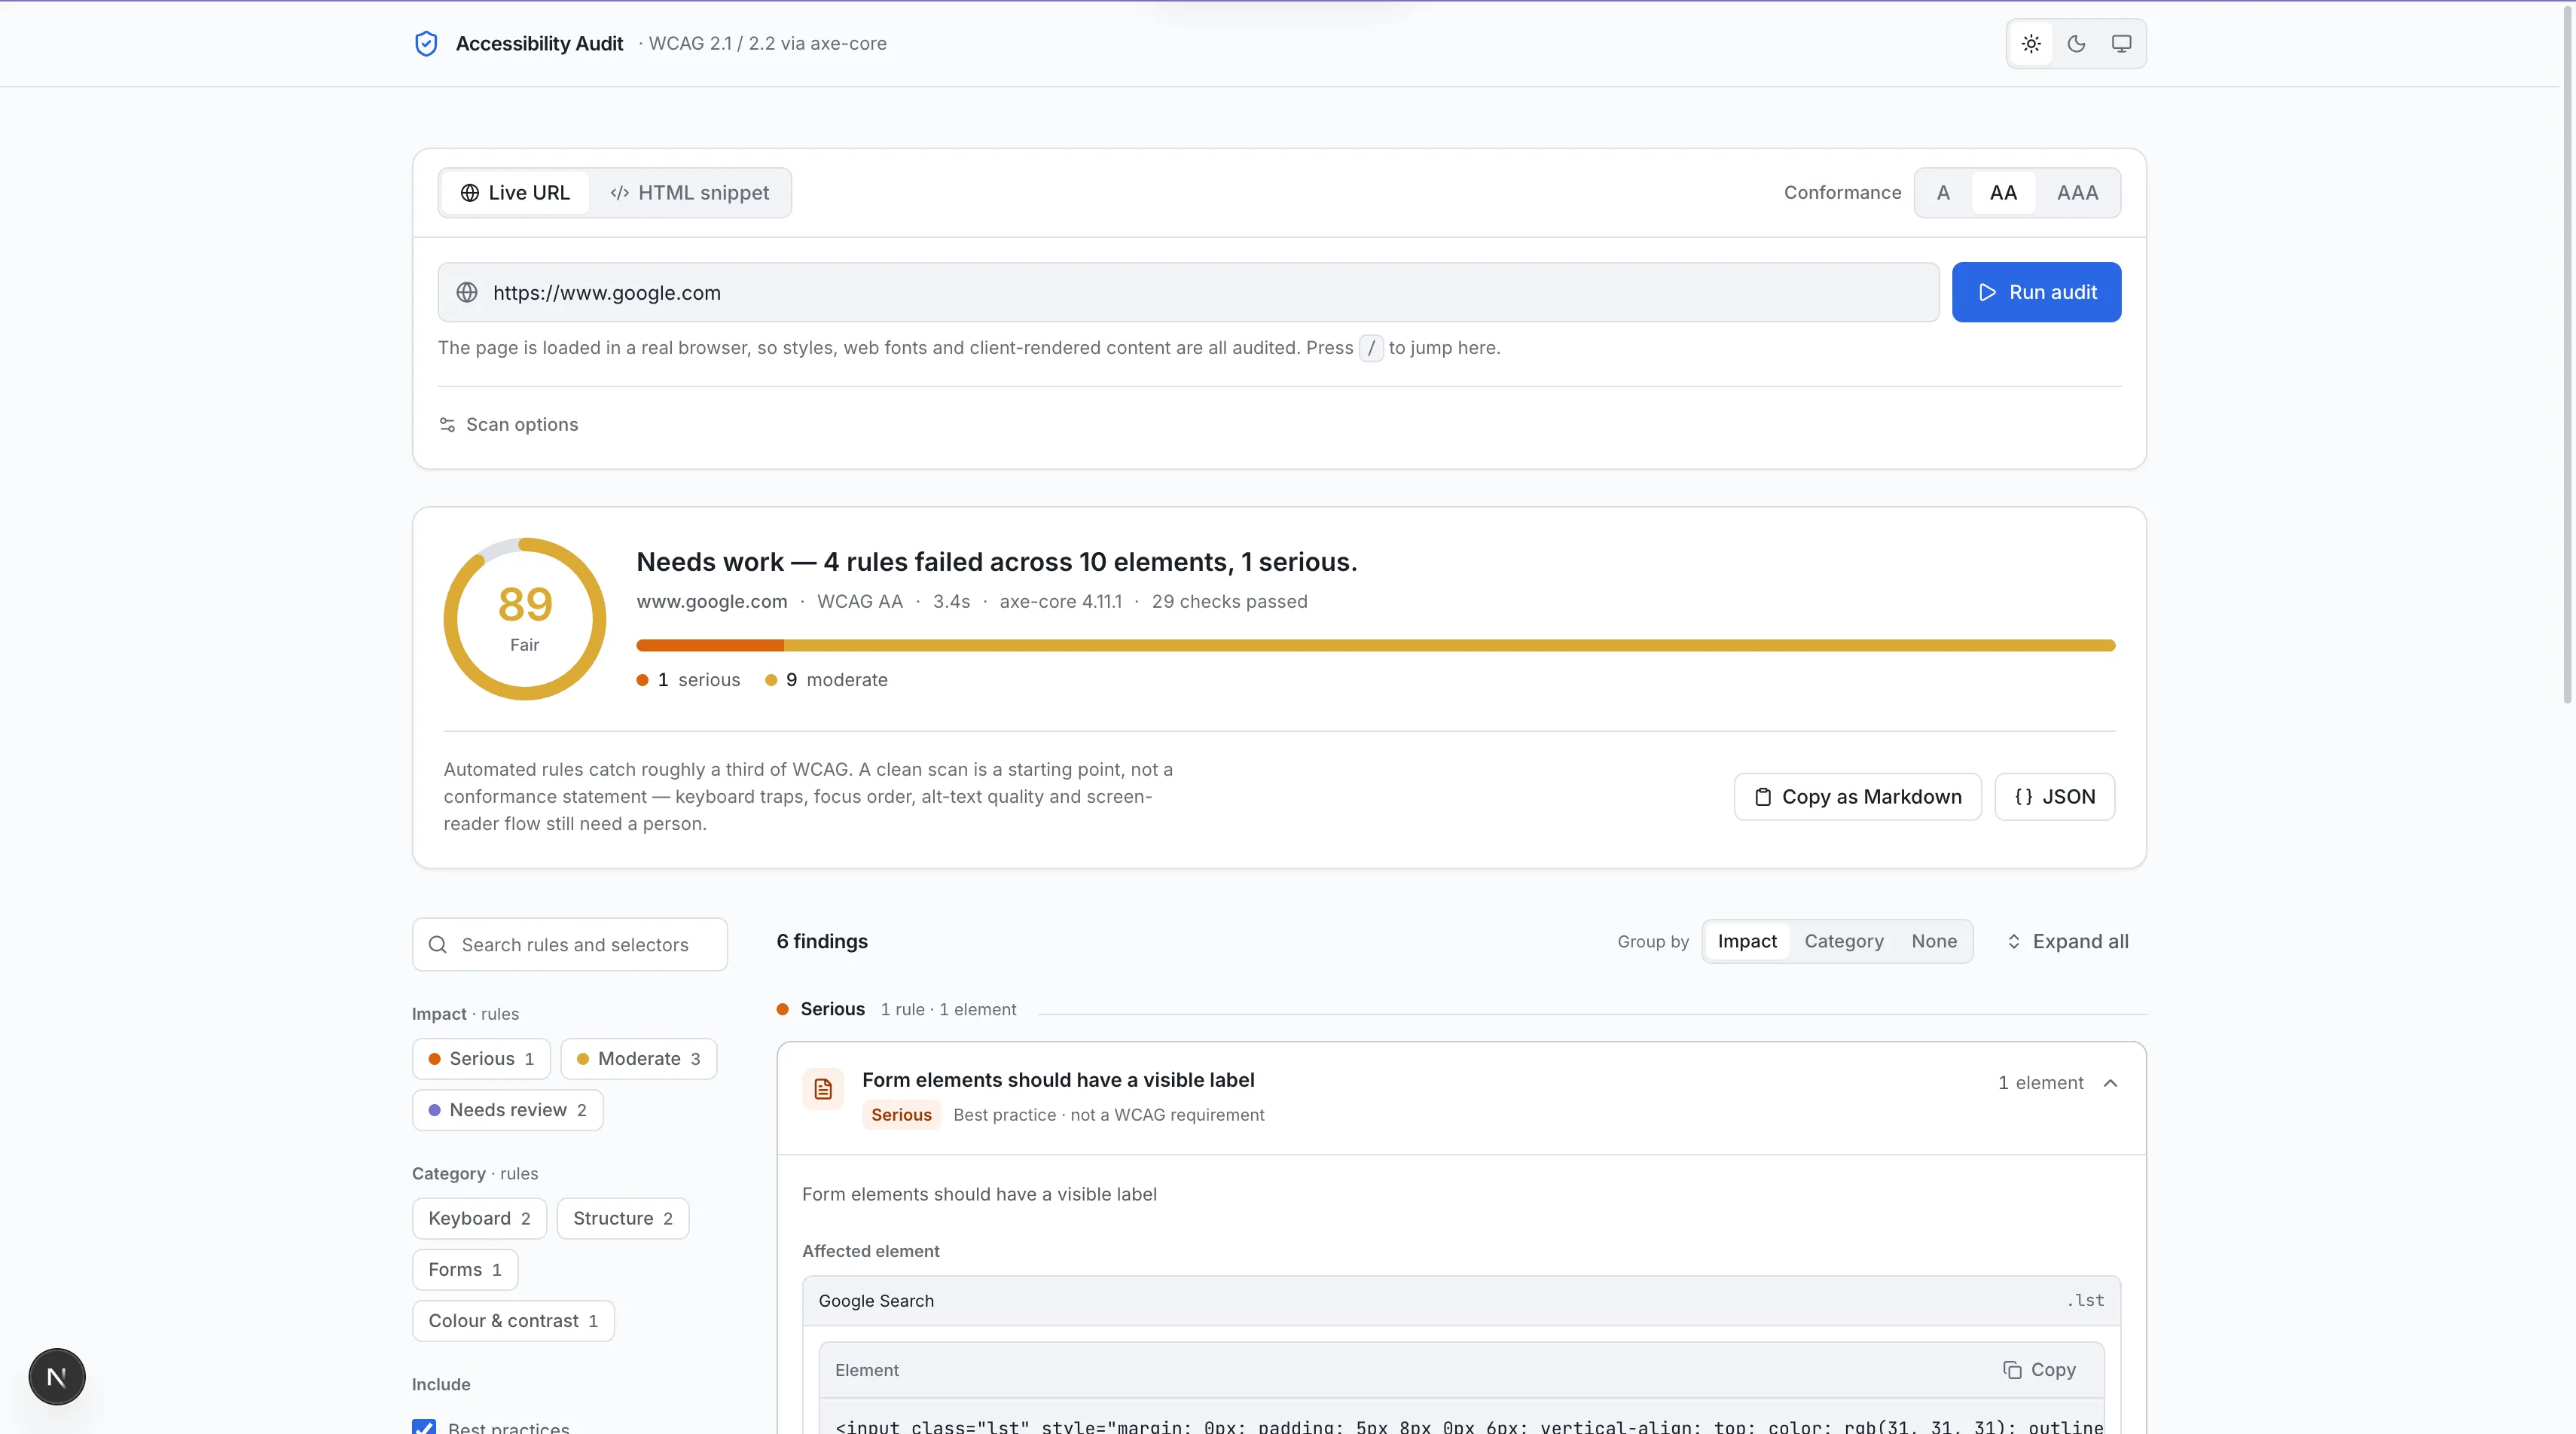Click the 'Google Search' affected element row
This screenshot has width=2576, height=1434.
point(1461,1301)
